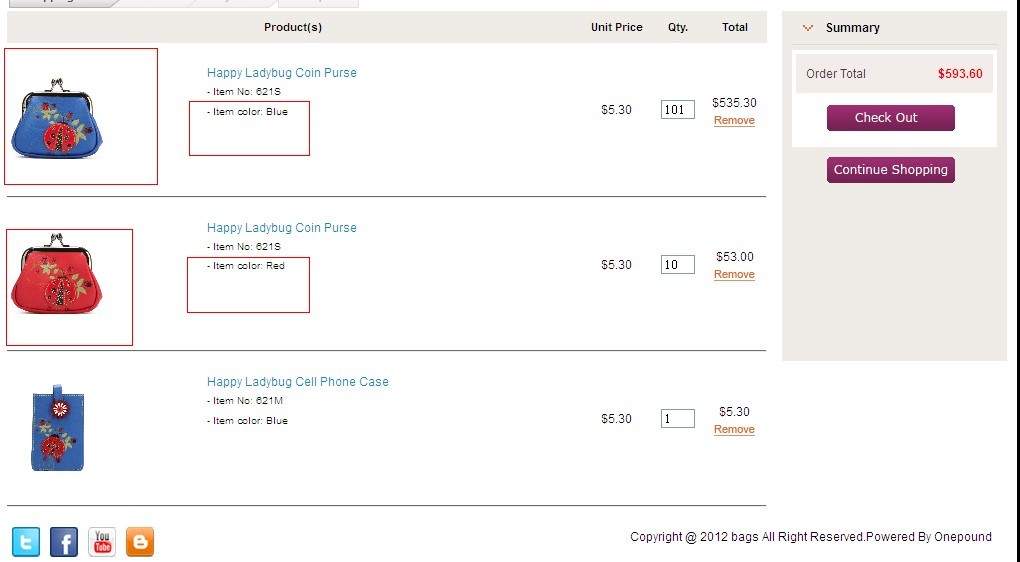This screenshot has height=562, width=1020.
Task: Open Happy Ladybug Cell Phone Case link
Action: 297,382
